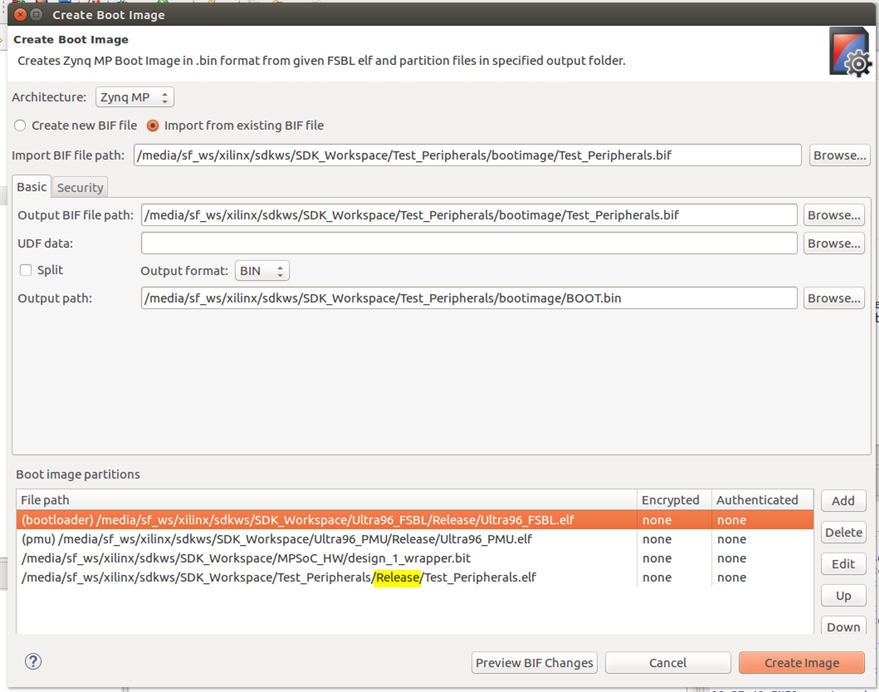The height and width of the screenshot is (692, 879).
Task: Click the File path column header
Action: click(327, 500)
